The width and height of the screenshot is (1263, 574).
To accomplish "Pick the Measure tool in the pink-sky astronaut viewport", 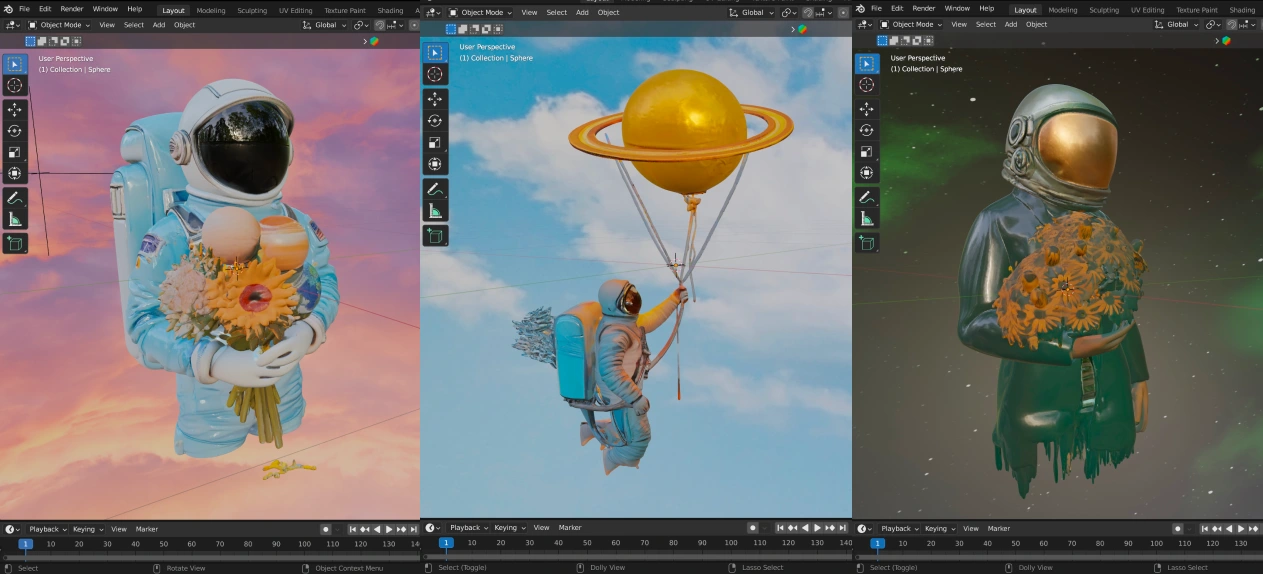I will tap(15, 218).
